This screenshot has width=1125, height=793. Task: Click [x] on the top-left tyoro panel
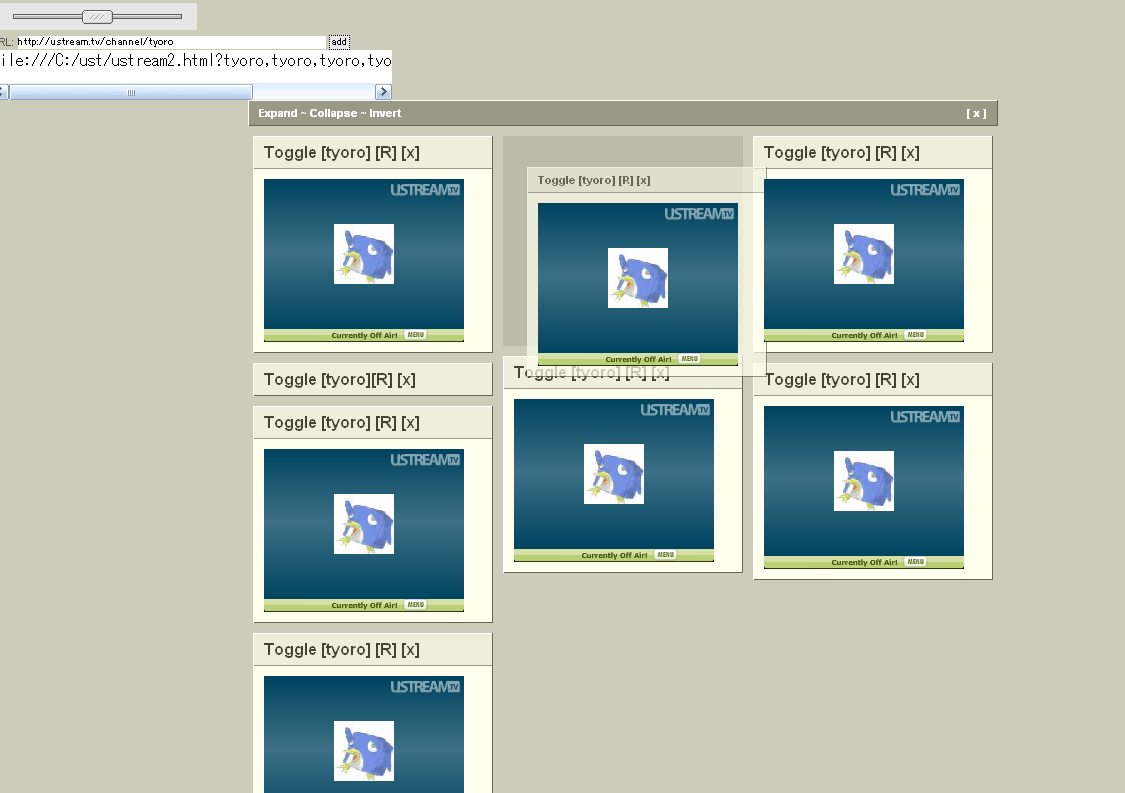(x=410, y=153)
